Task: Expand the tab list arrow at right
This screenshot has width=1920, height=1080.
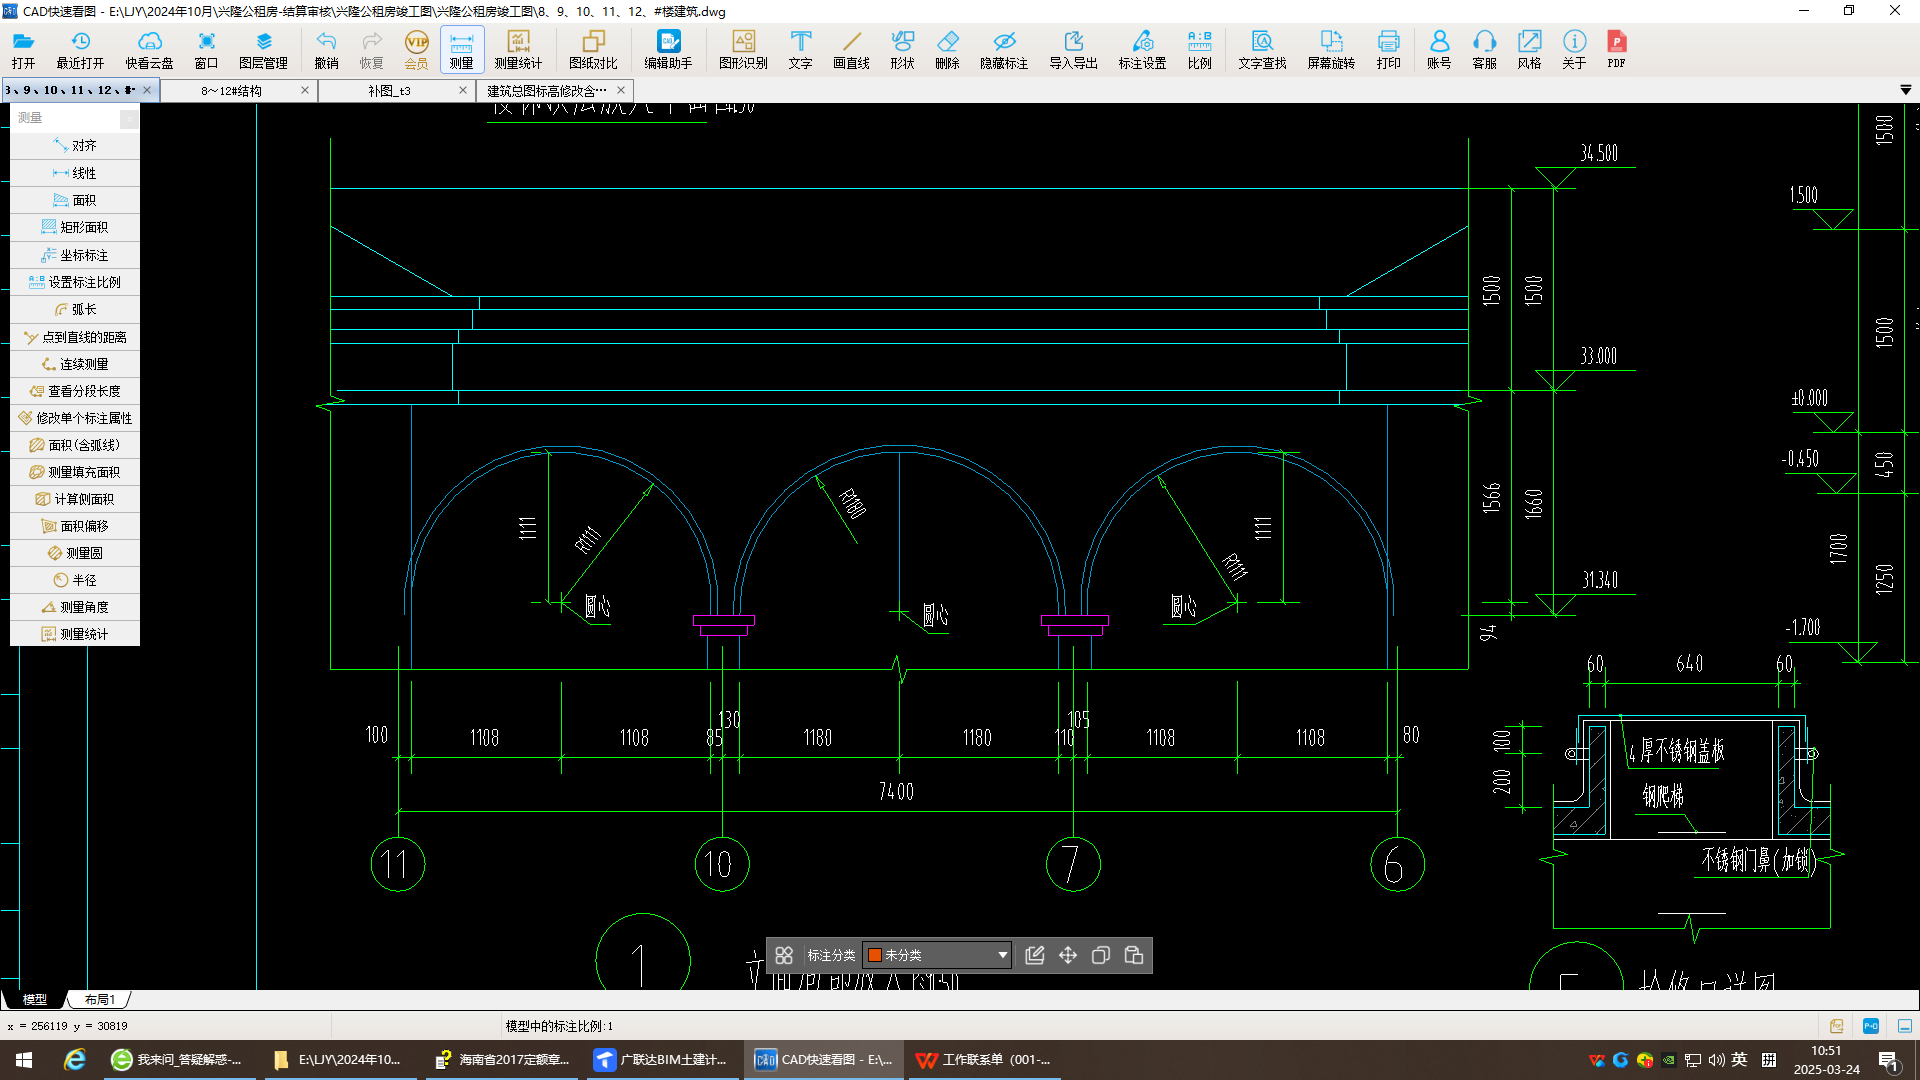Action: [1905, 90]
